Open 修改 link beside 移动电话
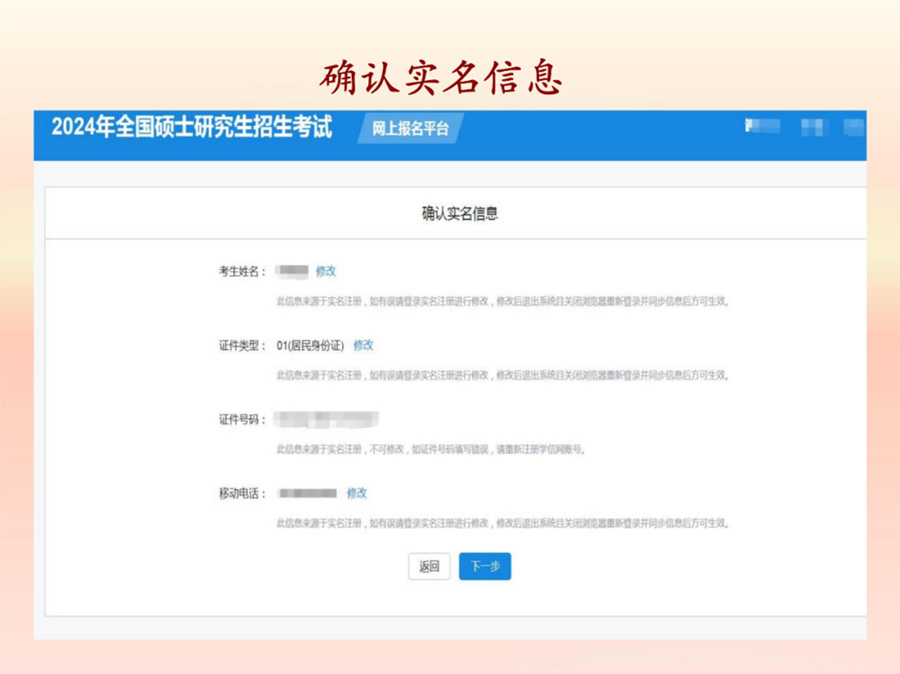Viewport: 900px width, 674px height. [357, 493]
